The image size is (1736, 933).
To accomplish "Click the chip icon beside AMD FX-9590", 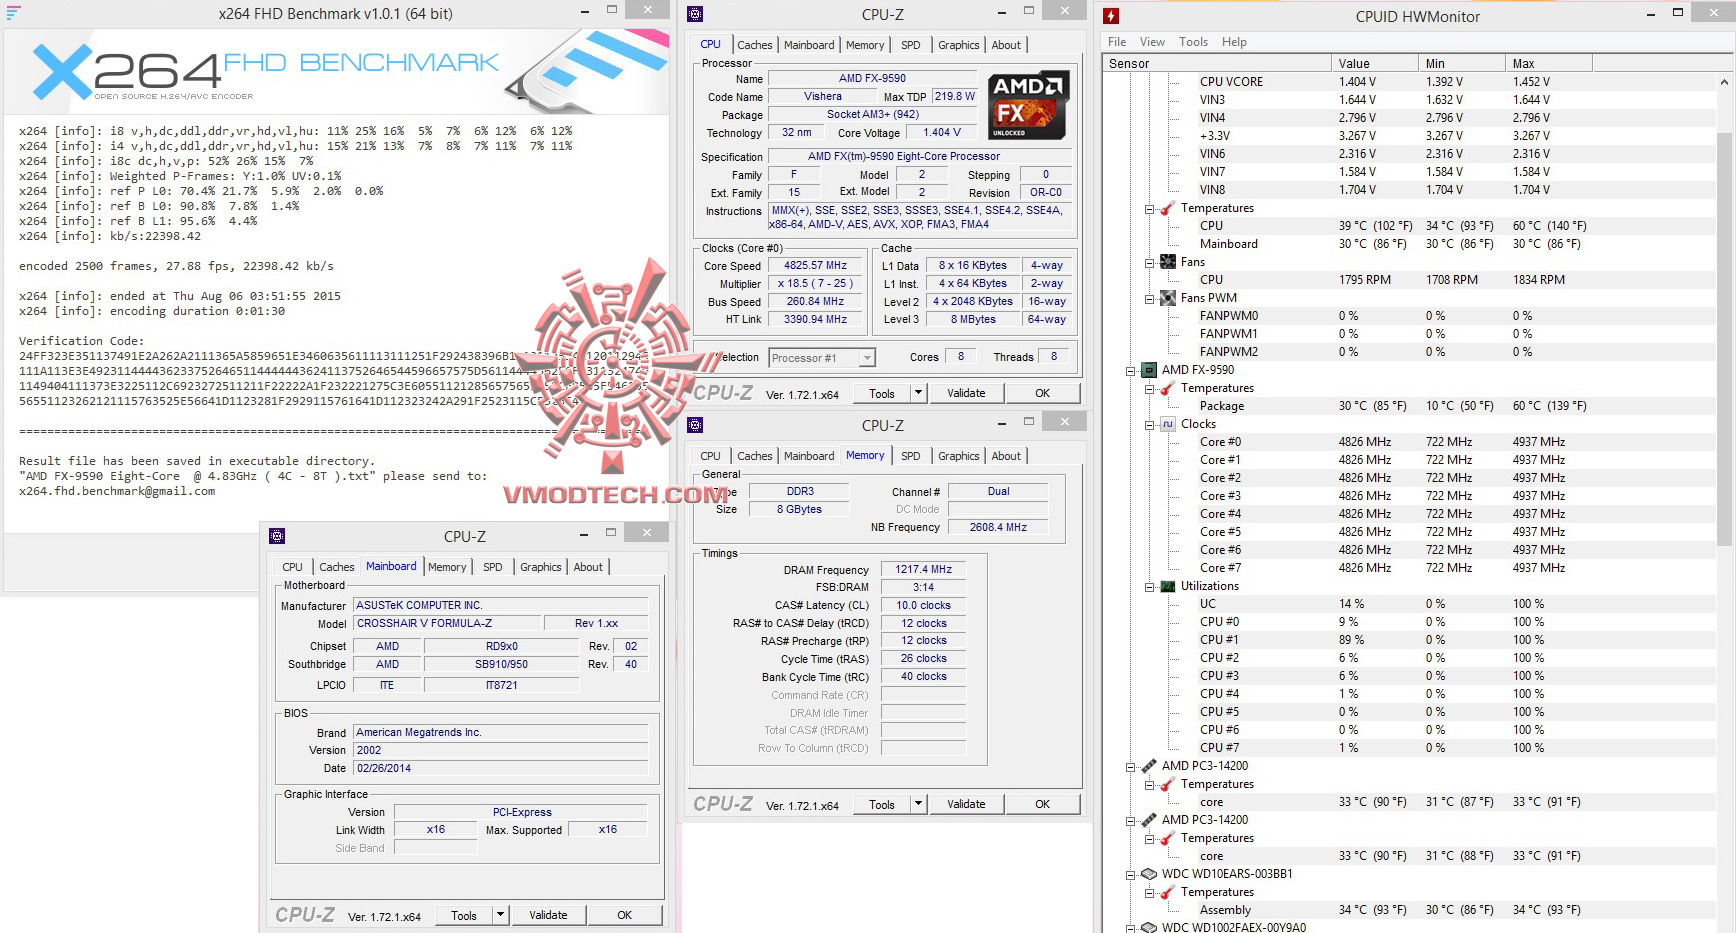I will click(1149, 370).
